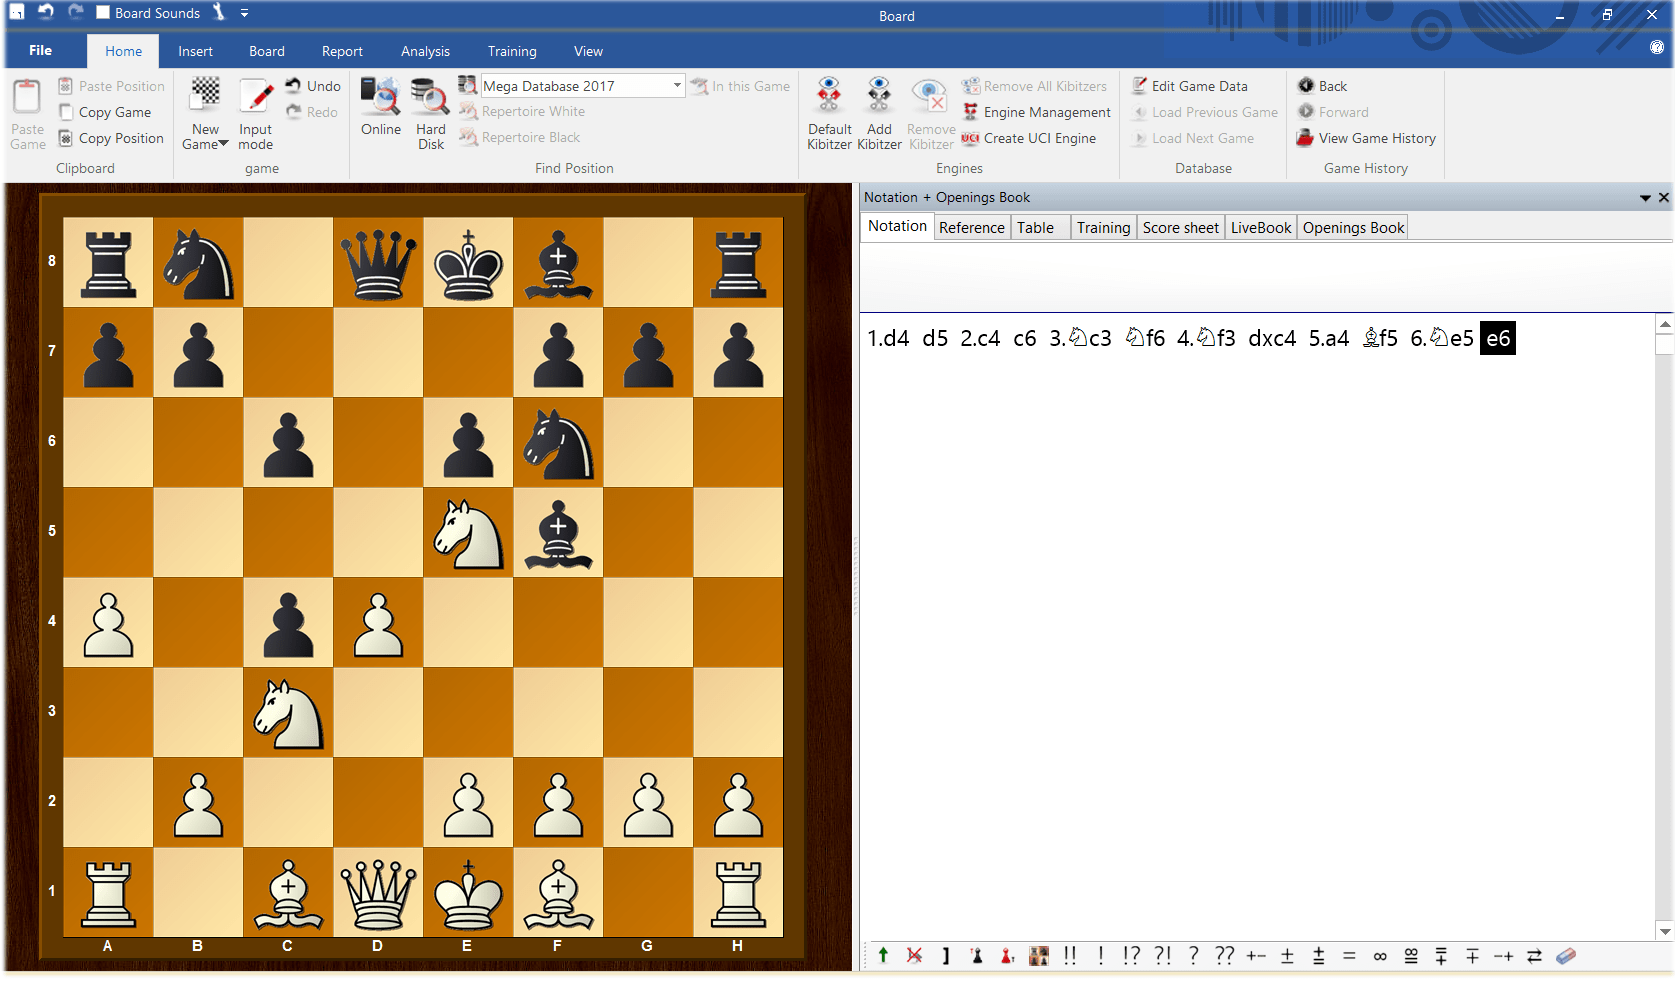Create a UCI Engine
1675x981 pixels.
(x=1029, y=138)
